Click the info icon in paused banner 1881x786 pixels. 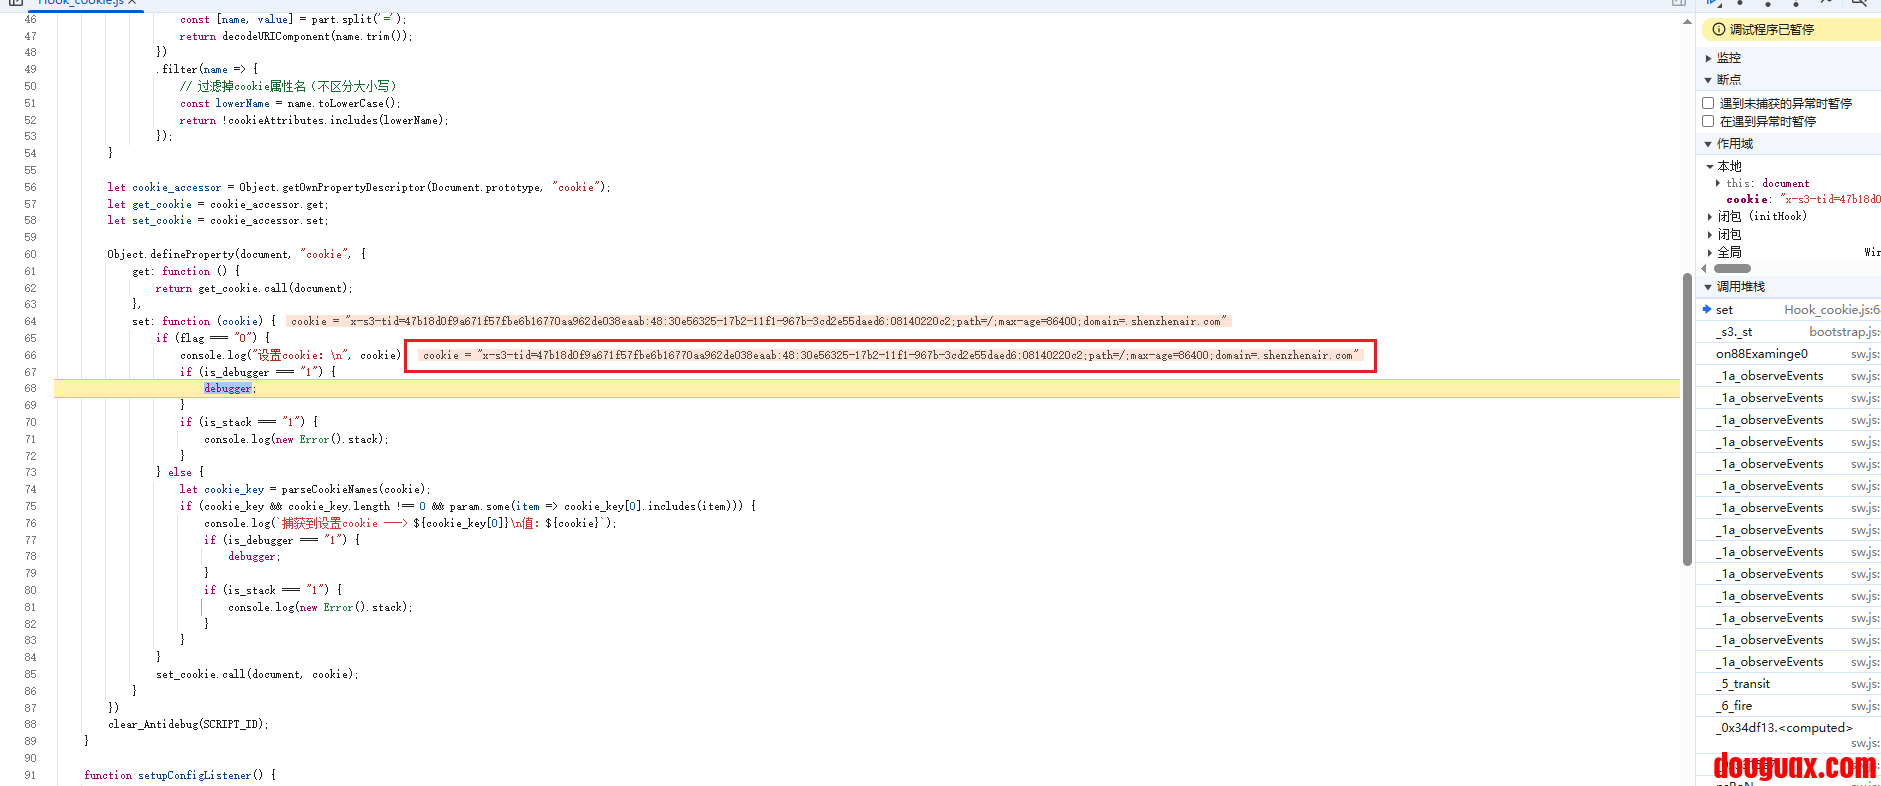1719,30
